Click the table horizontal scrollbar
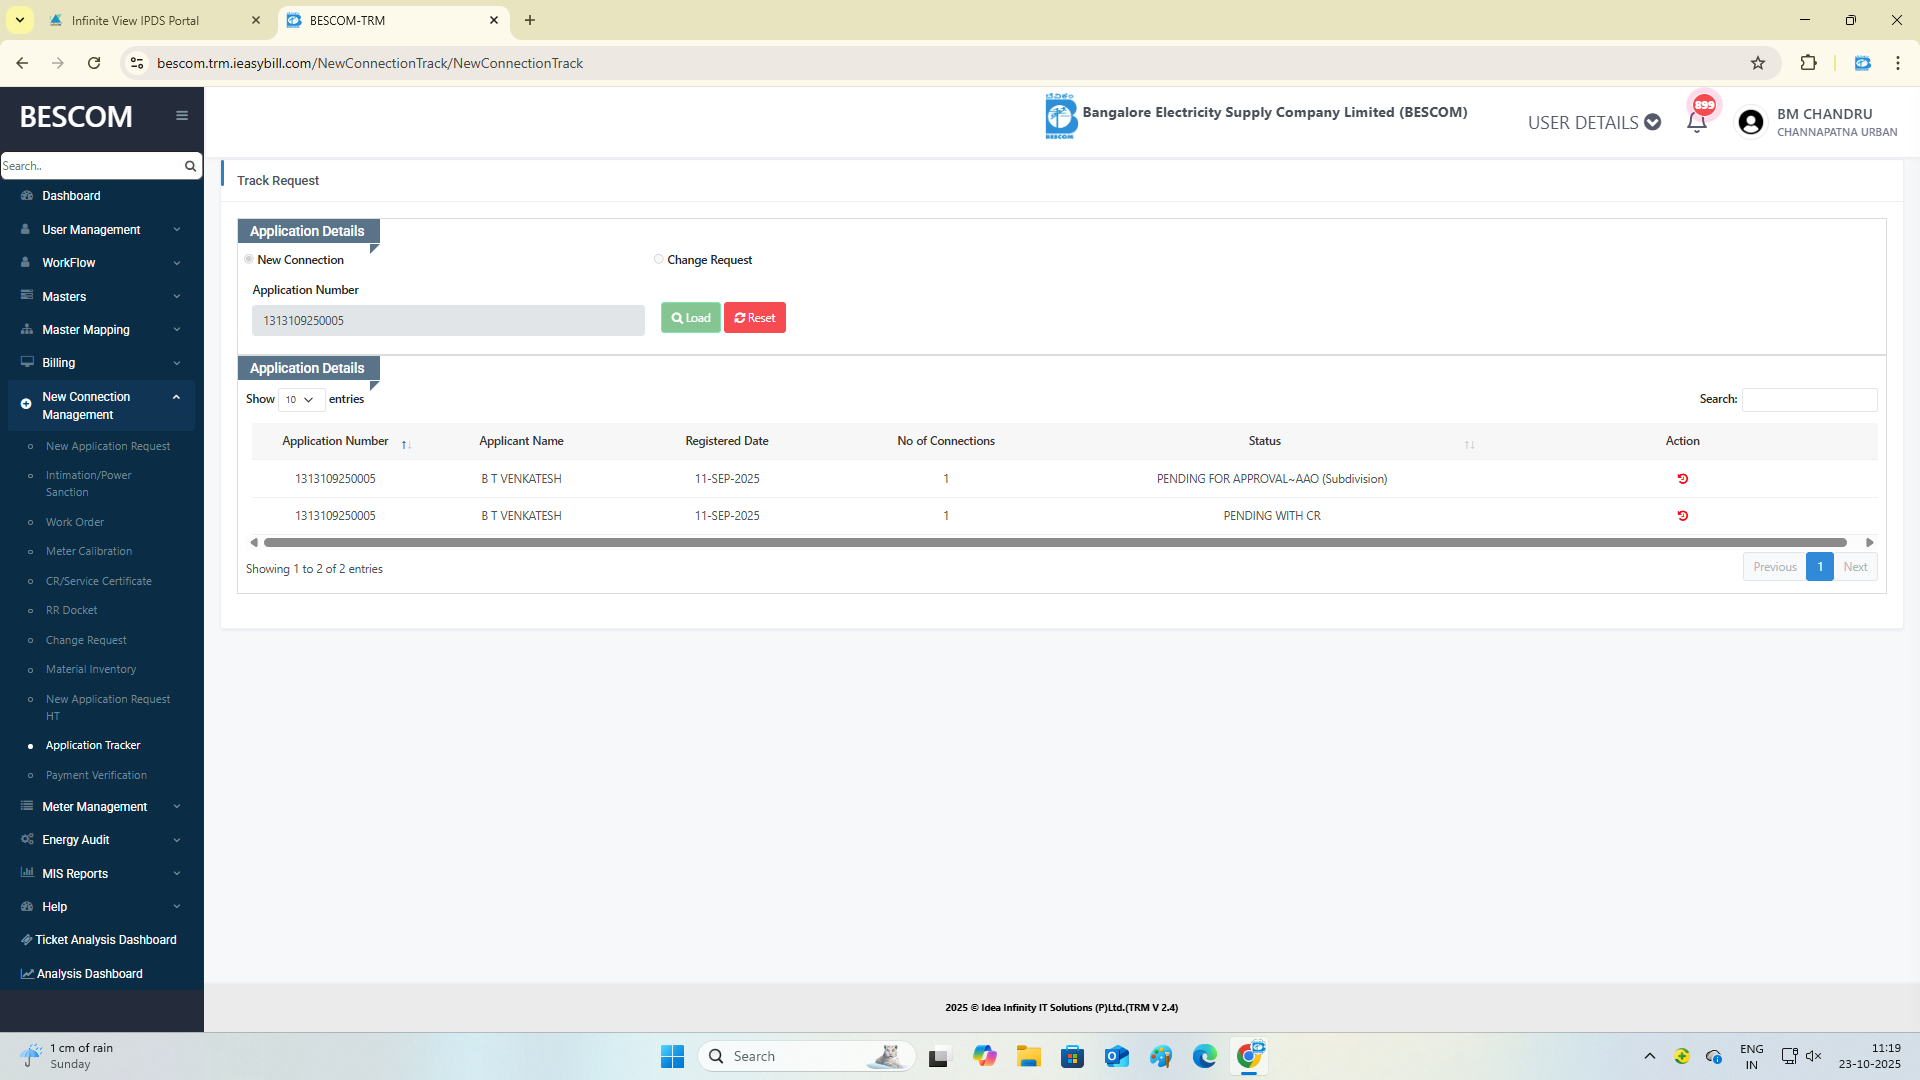 pos(1055,542)
